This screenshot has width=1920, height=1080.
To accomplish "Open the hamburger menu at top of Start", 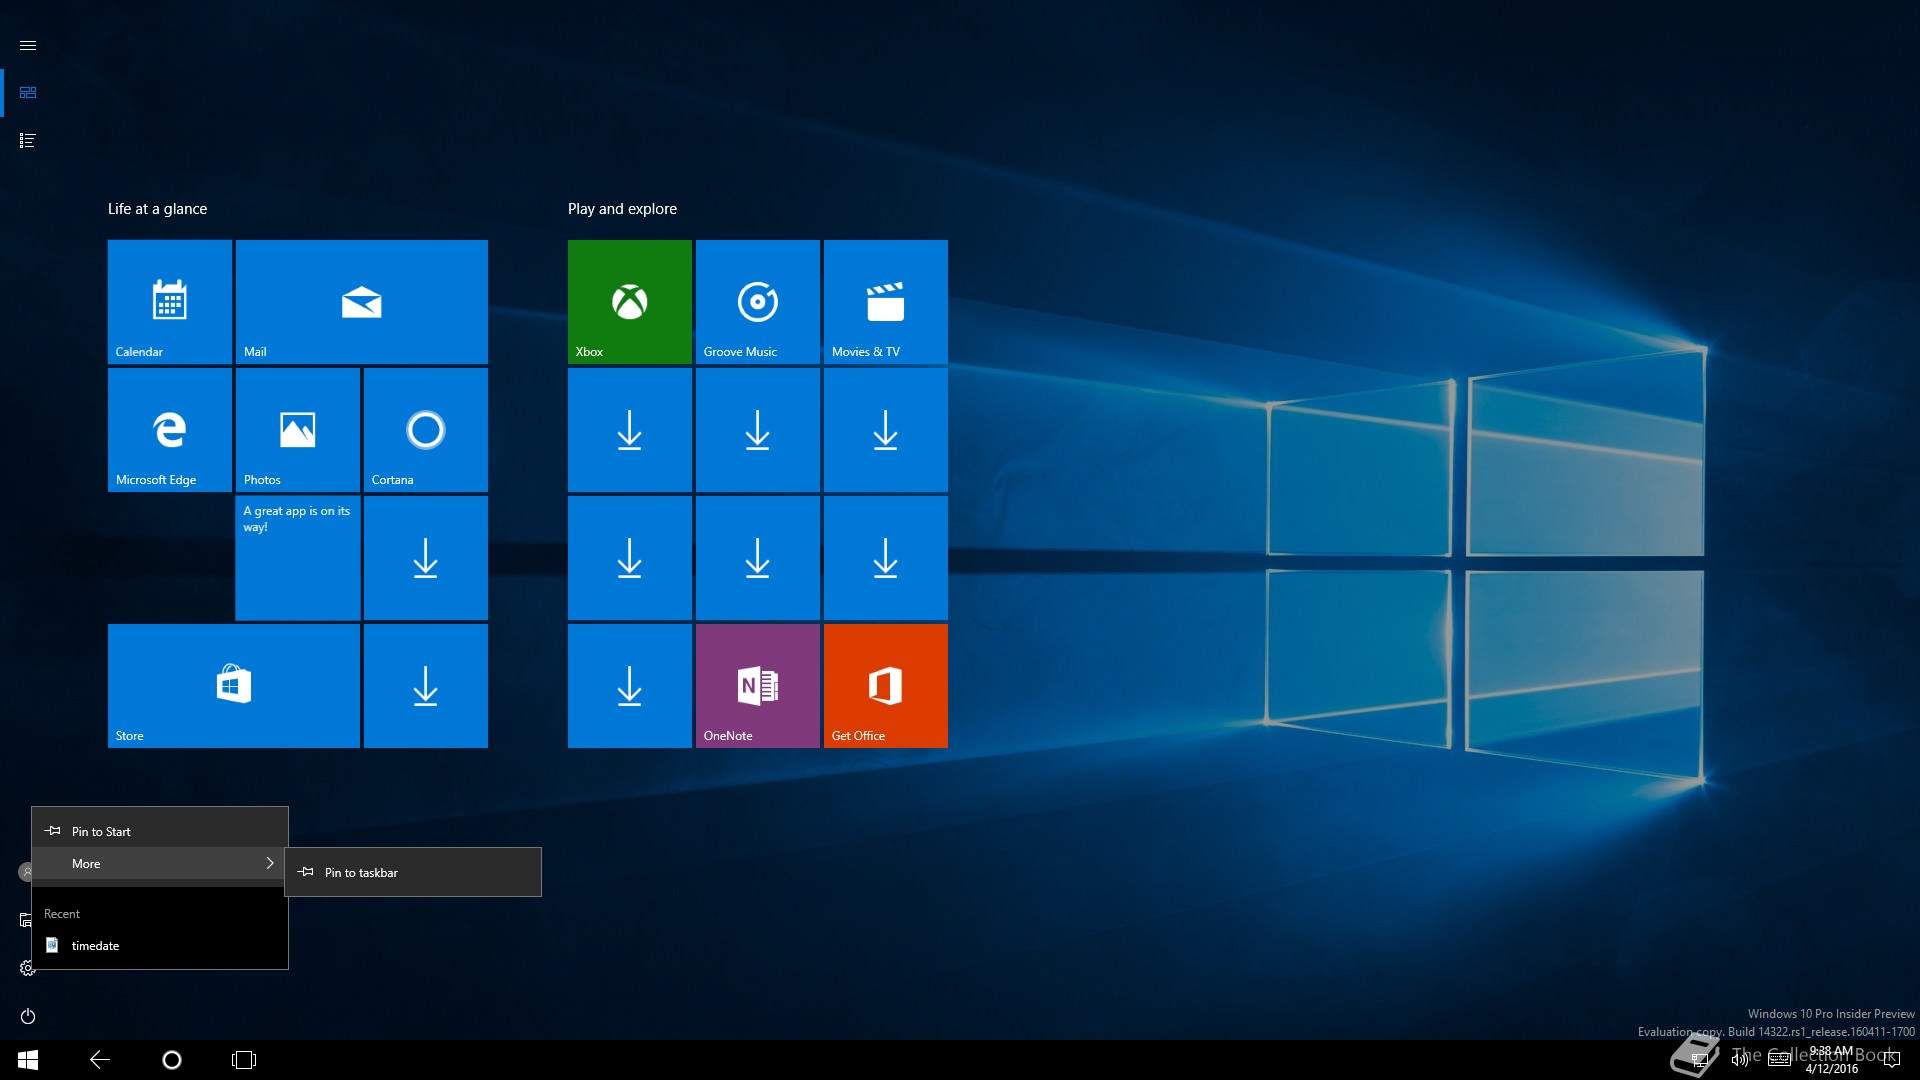I will (x=28, y=45).
